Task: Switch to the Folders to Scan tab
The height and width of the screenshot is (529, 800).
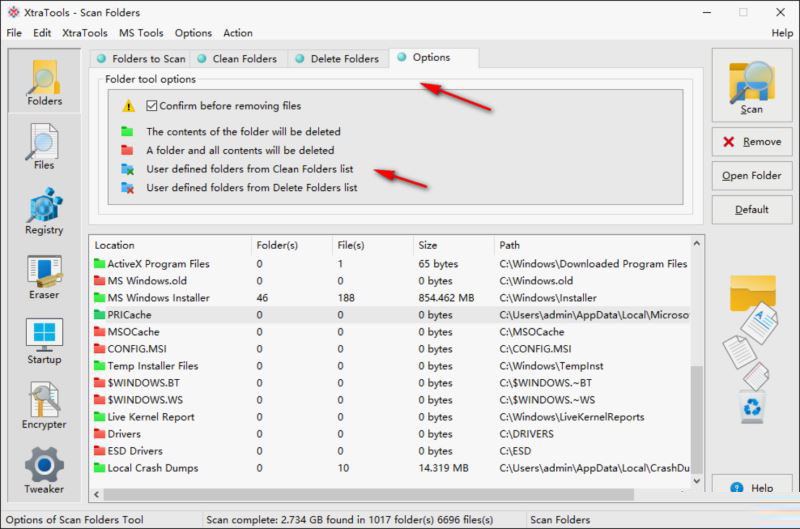Action: (141, 59)
